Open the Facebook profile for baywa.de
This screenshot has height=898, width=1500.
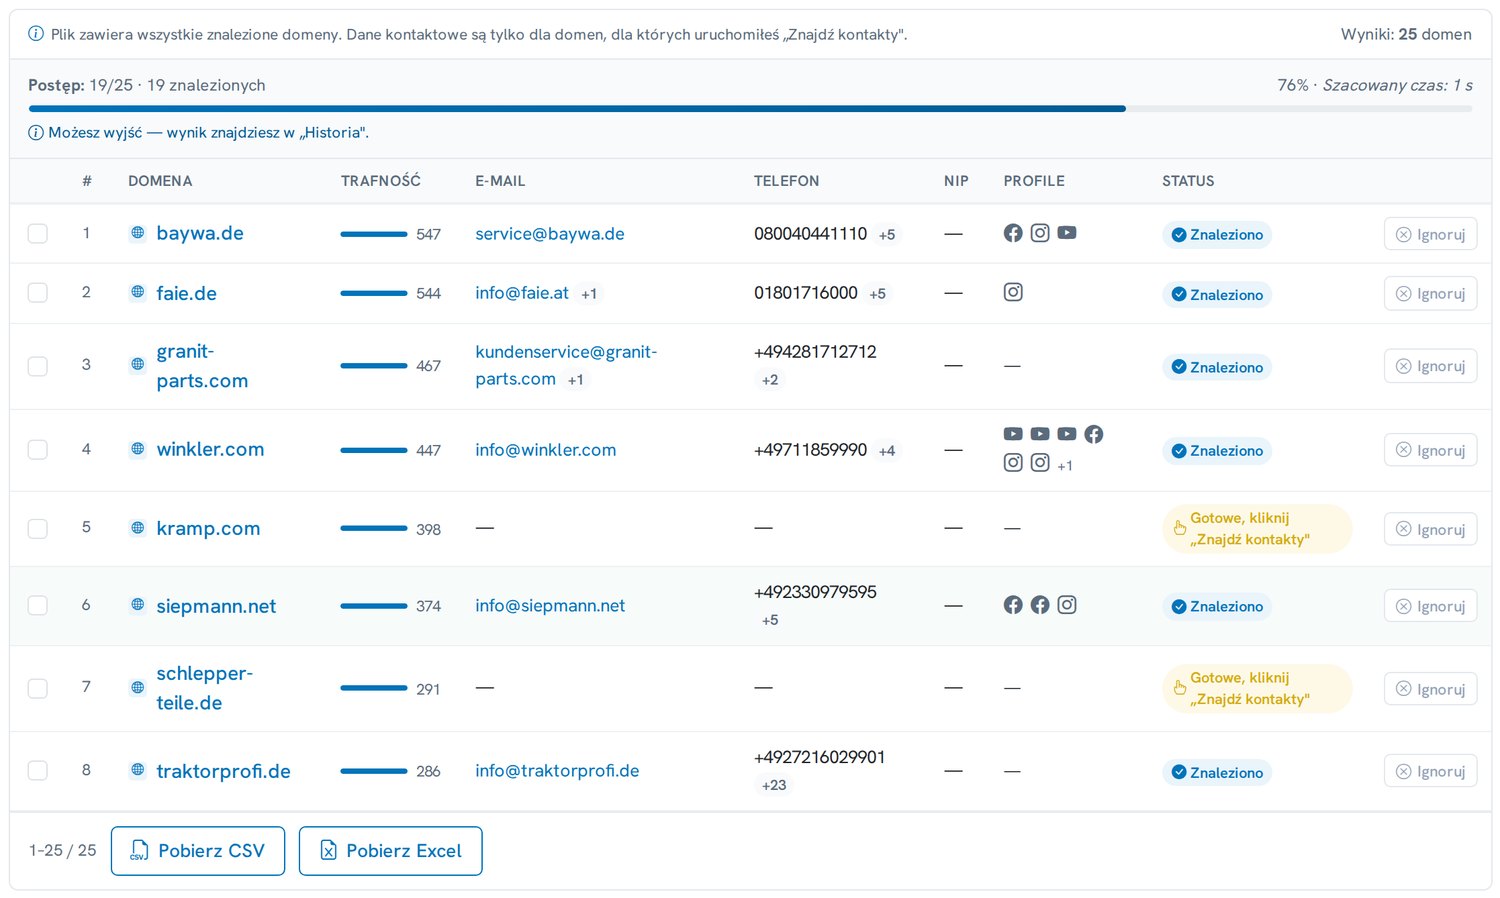pyautogui.click(x=1013, y=233)
